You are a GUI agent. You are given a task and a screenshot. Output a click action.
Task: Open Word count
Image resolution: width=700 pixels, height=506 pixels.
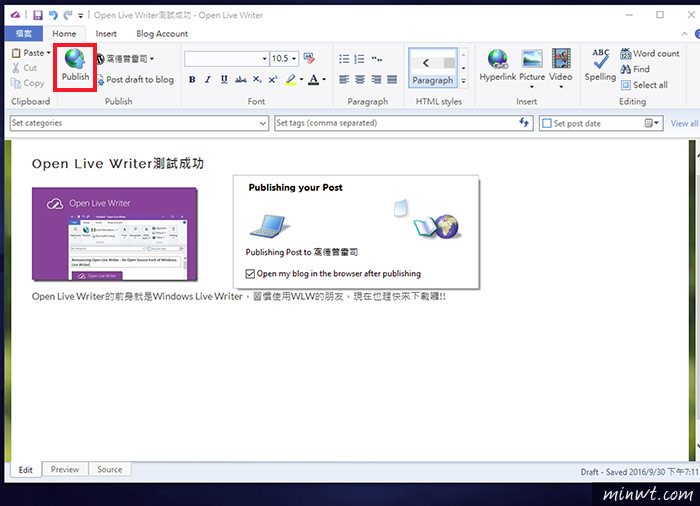650,54
